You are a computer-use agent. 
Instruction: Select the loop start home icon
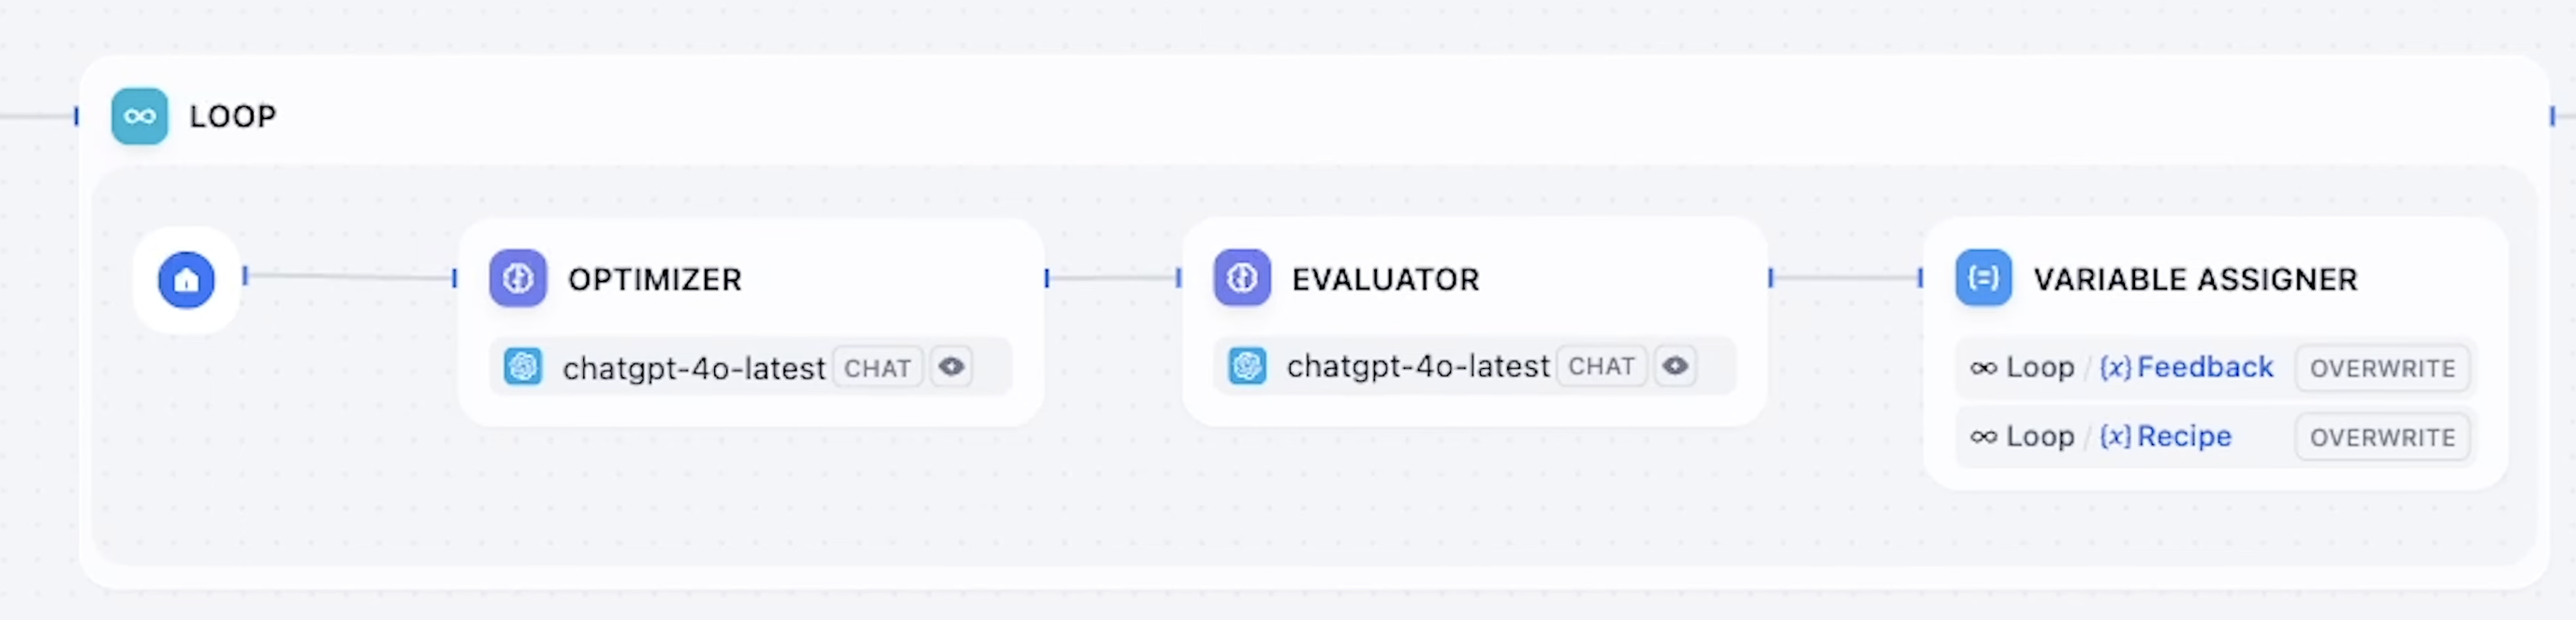tap(187, 280)
